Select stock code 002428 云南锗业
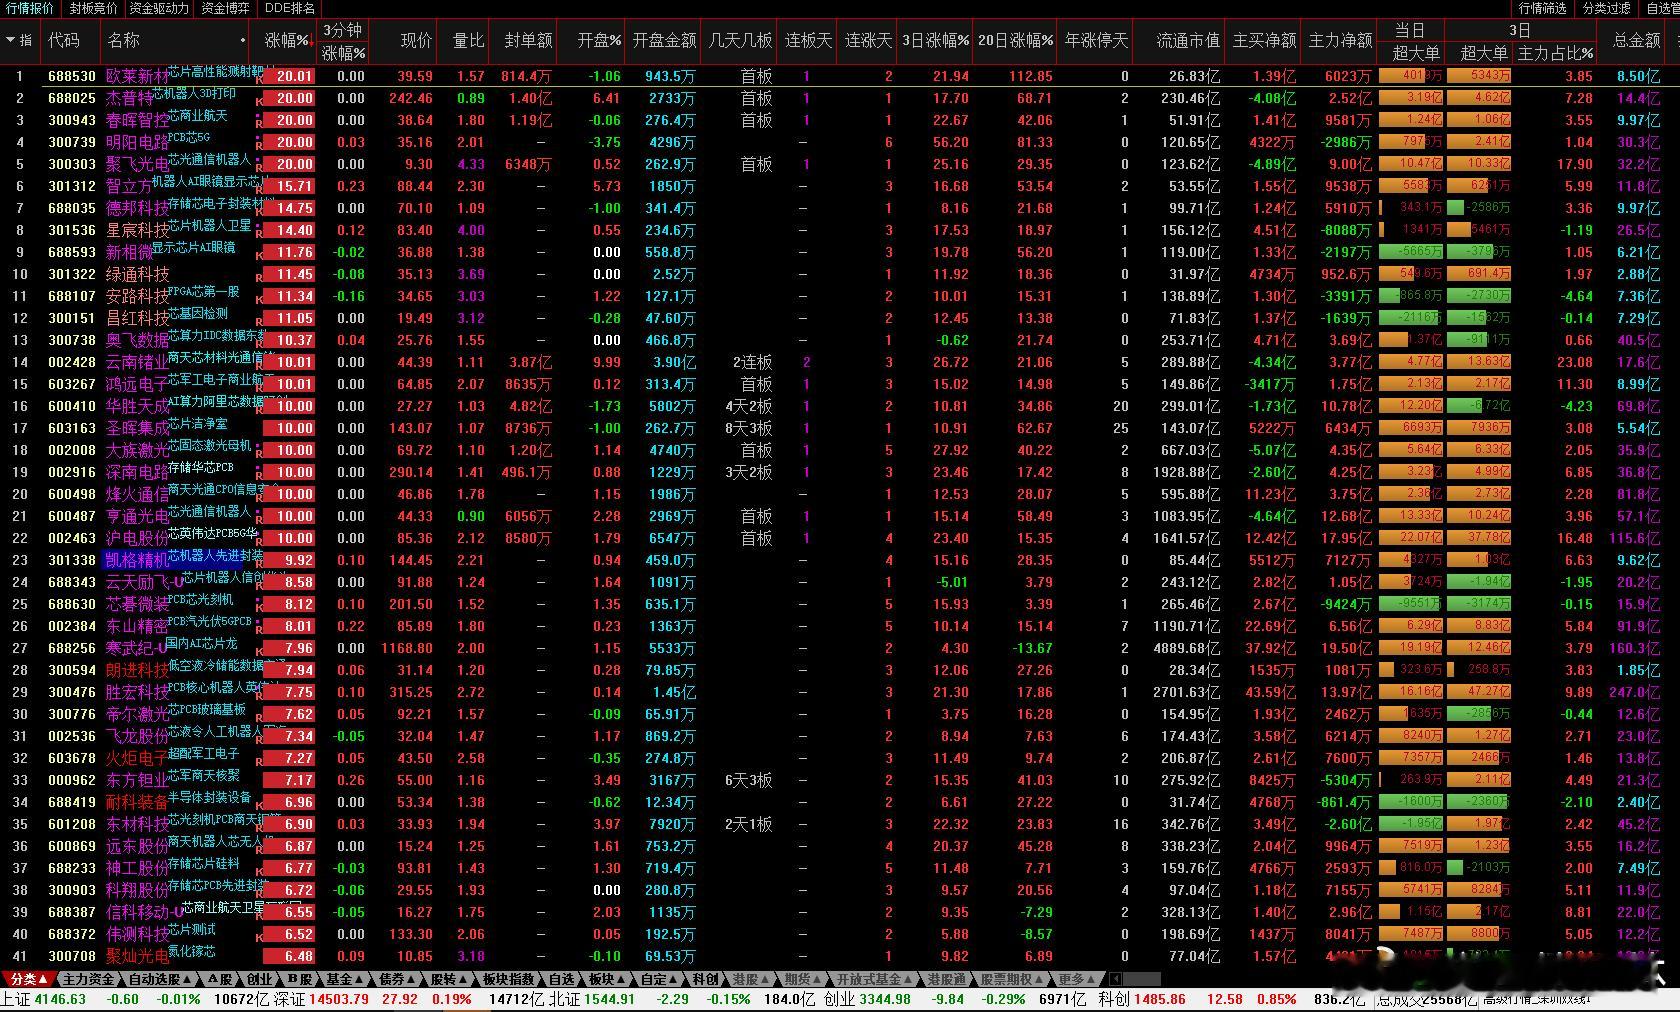The width and height of the screenshot is (1680, 1012). tap(72, 362)
